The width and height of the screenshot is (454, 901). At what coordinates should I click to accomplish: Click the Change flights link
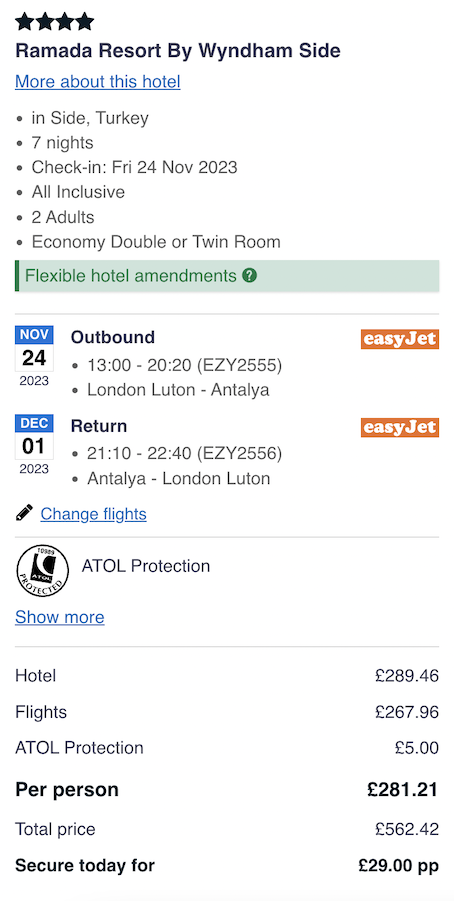point(93,514)
